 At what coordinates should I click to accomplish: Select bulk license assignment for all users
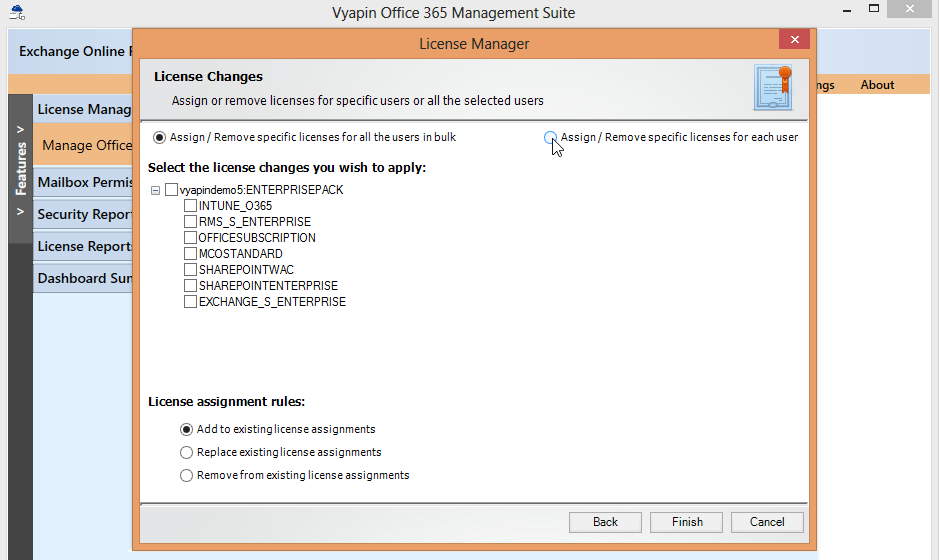tap(159, 137)
